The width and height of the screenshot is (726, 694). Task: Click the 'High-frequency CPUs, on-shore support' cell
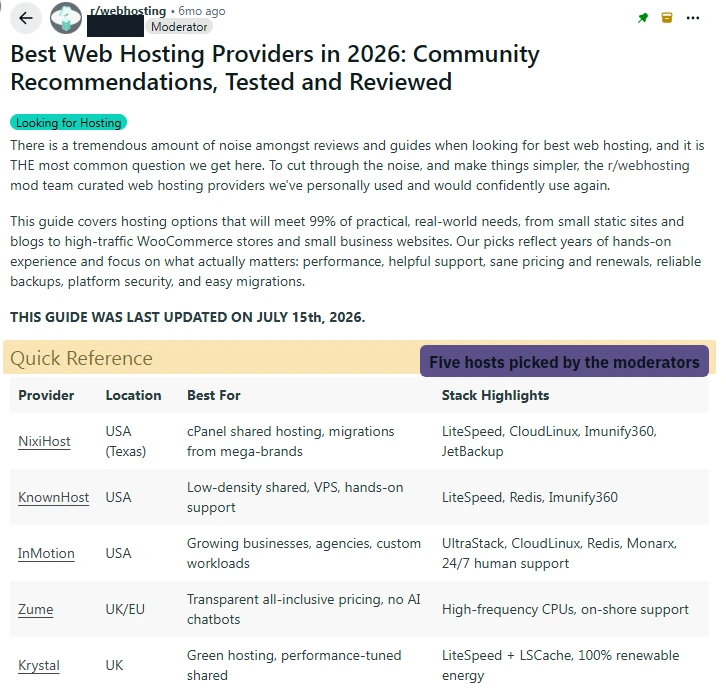(x=565, y=609)
